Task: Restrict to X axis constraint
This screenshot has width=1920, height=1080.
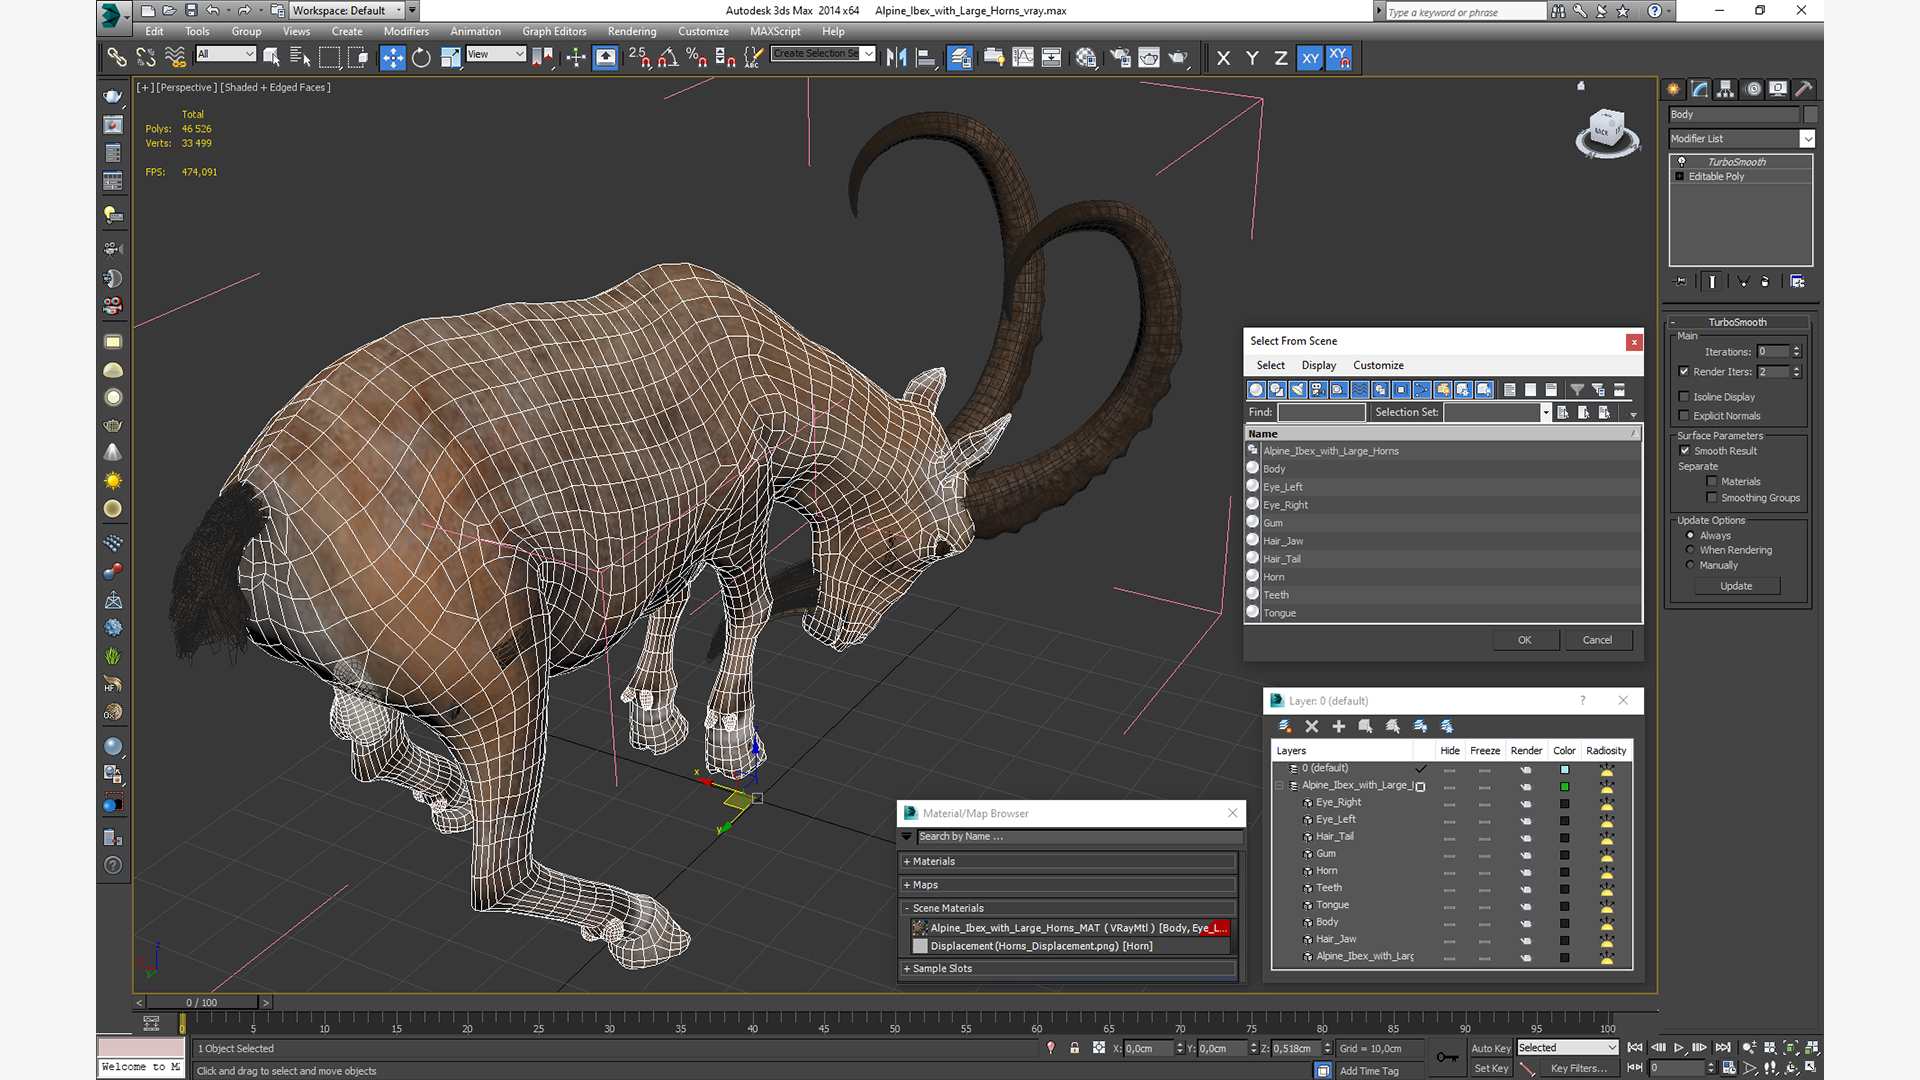Action: (x=1223, y=58)
